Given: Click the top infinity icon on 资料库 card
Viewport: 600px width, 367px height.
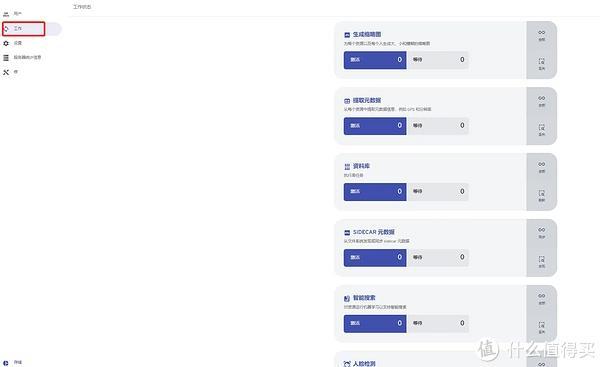Looking at the screenshot, I should [x=541, y=167].
